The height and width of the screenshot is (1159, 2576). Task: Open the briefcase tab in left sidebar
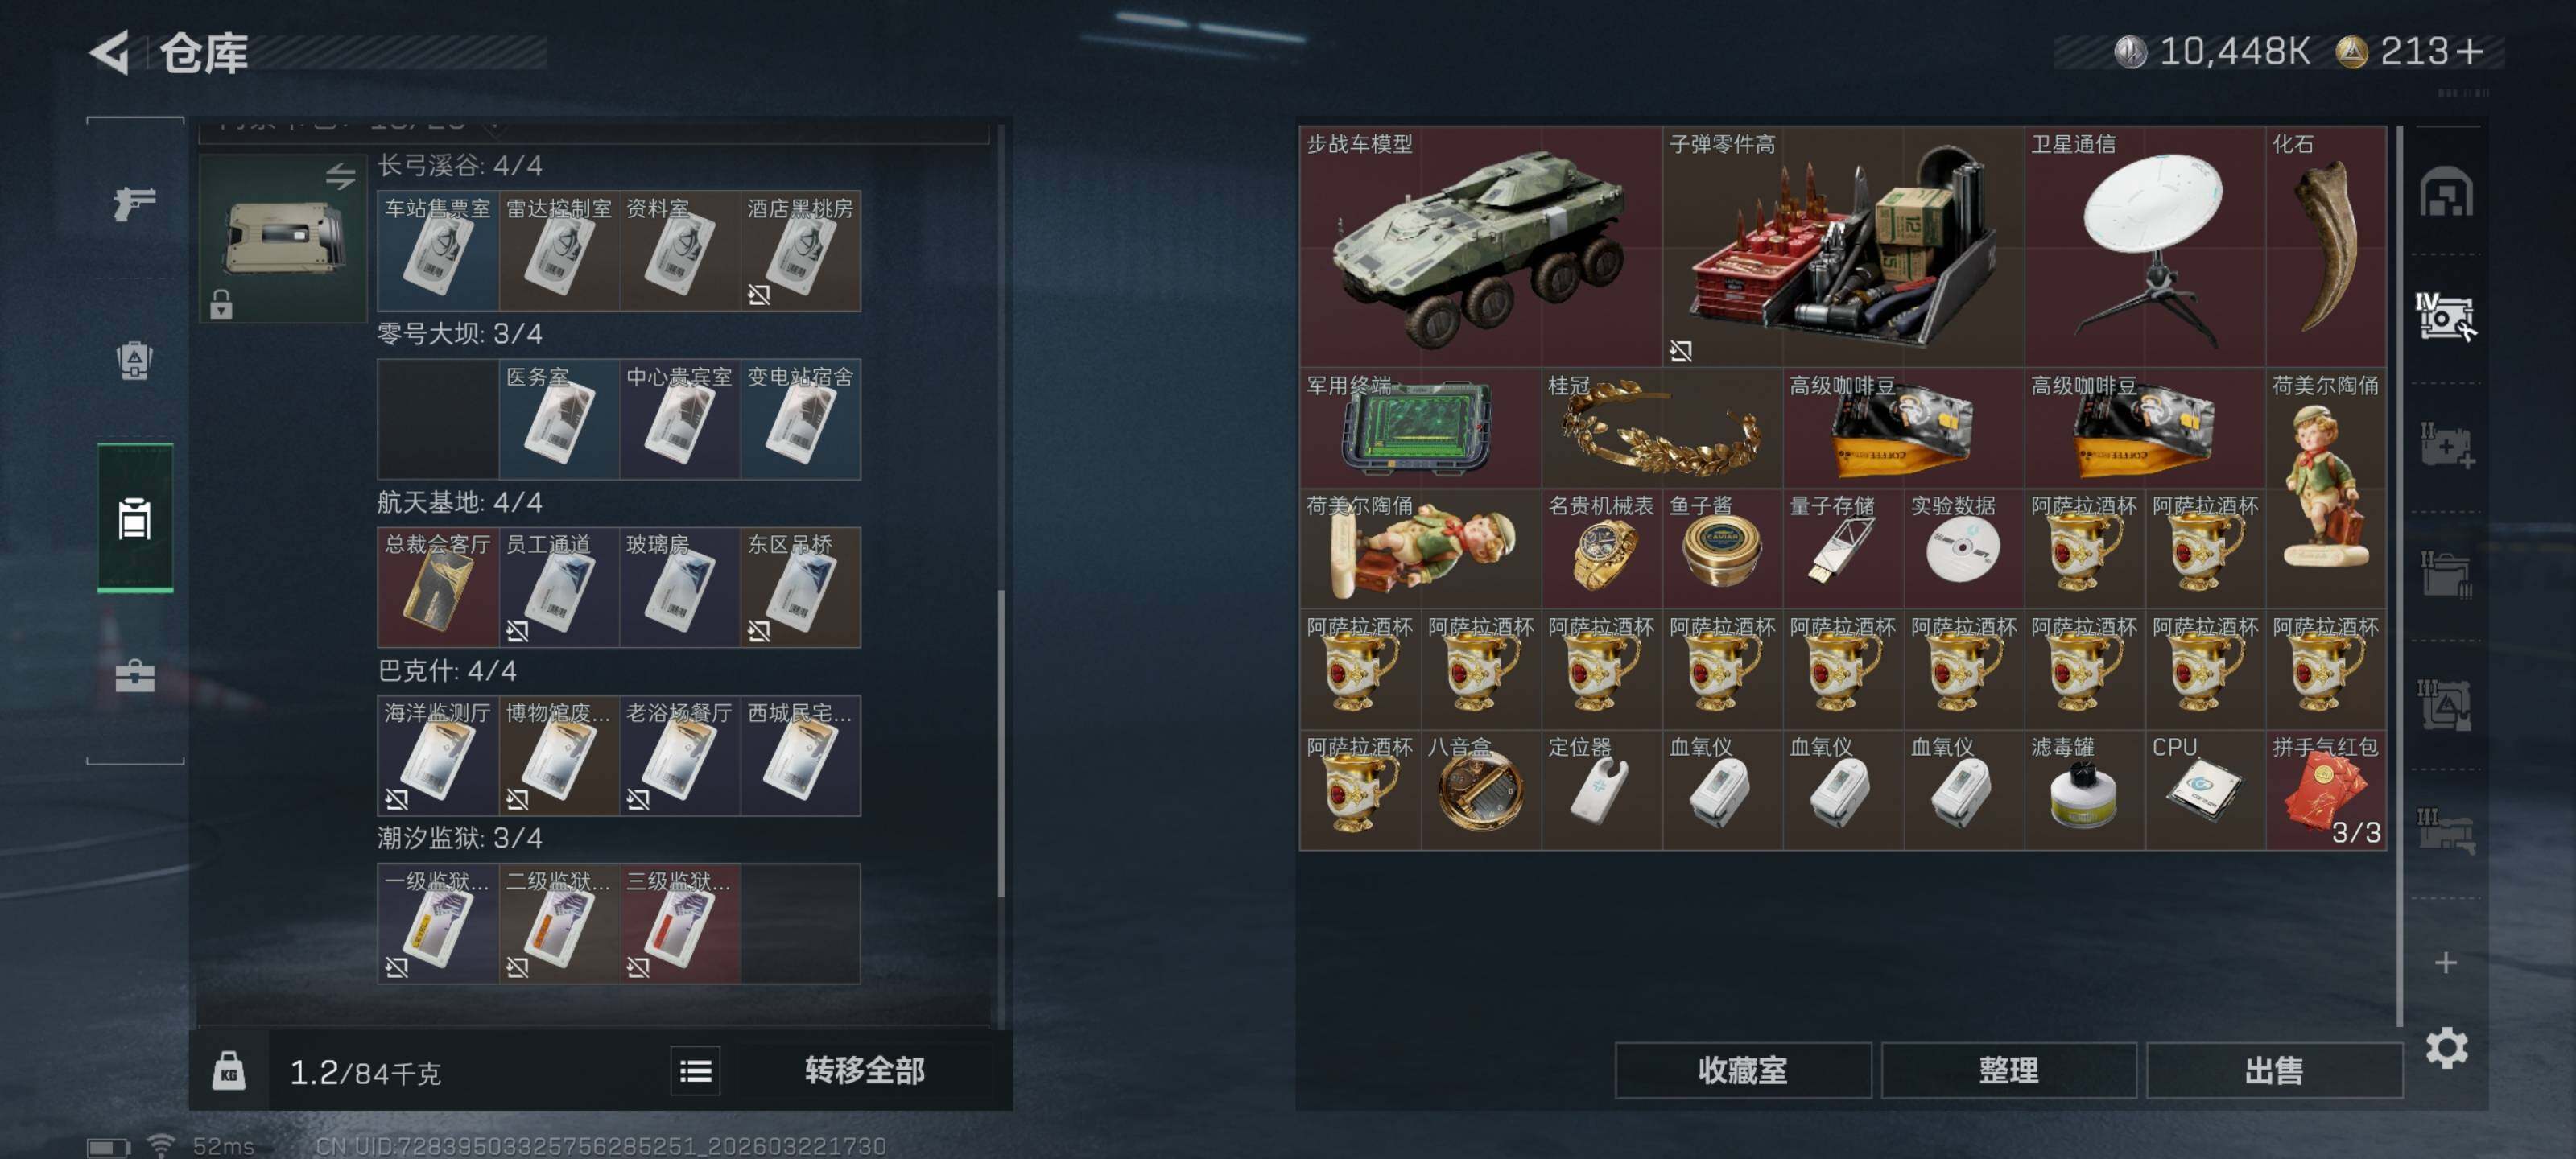click(135, 676)
